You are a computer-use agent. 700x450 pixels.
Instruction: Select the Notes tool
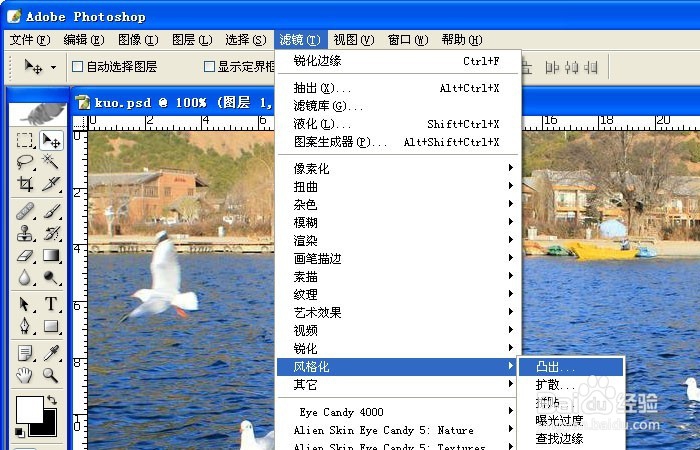(25, 353)
